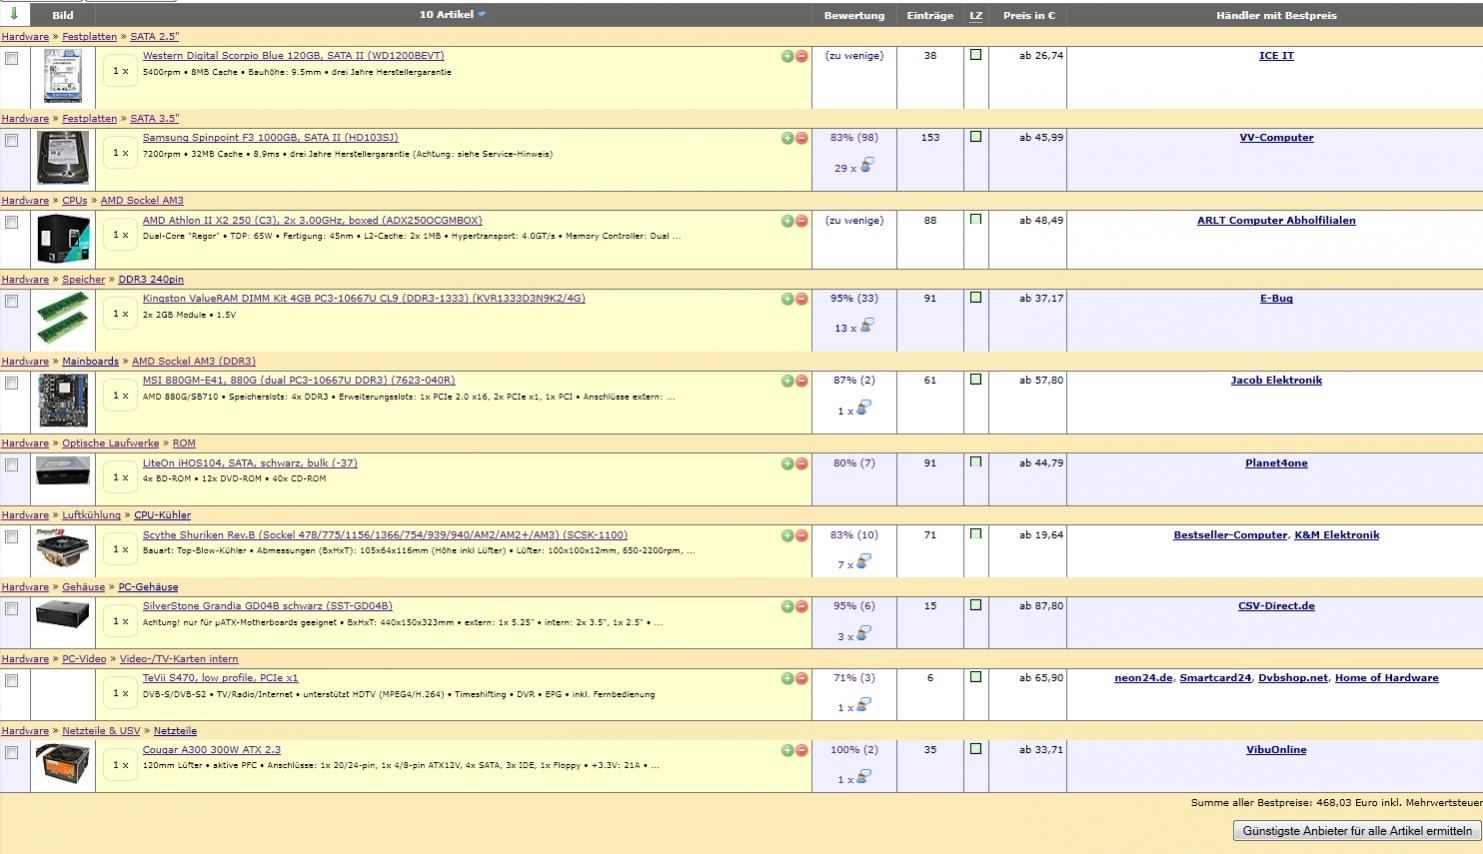
Task: Click green plus for AMD Athlon II X2
Action: coord(787,221)
